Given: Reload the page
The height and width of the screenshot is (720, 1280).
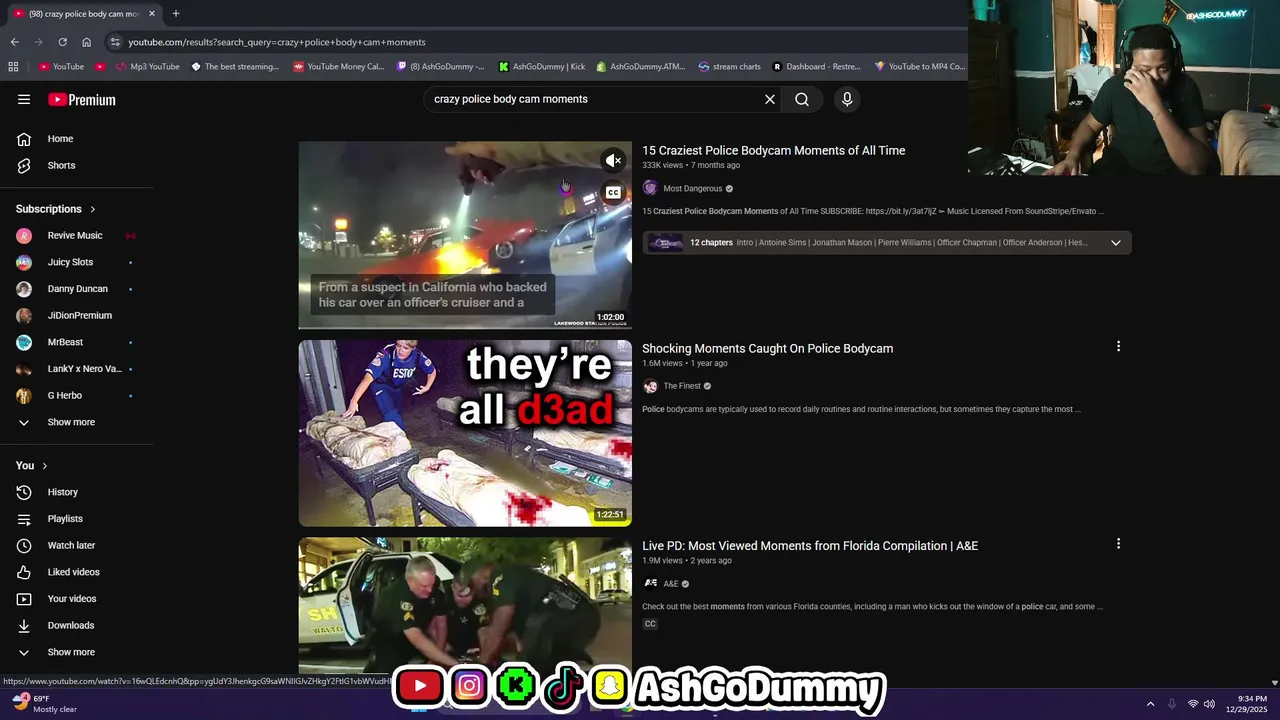Looking at the screenshot, I should click(62, 42).
